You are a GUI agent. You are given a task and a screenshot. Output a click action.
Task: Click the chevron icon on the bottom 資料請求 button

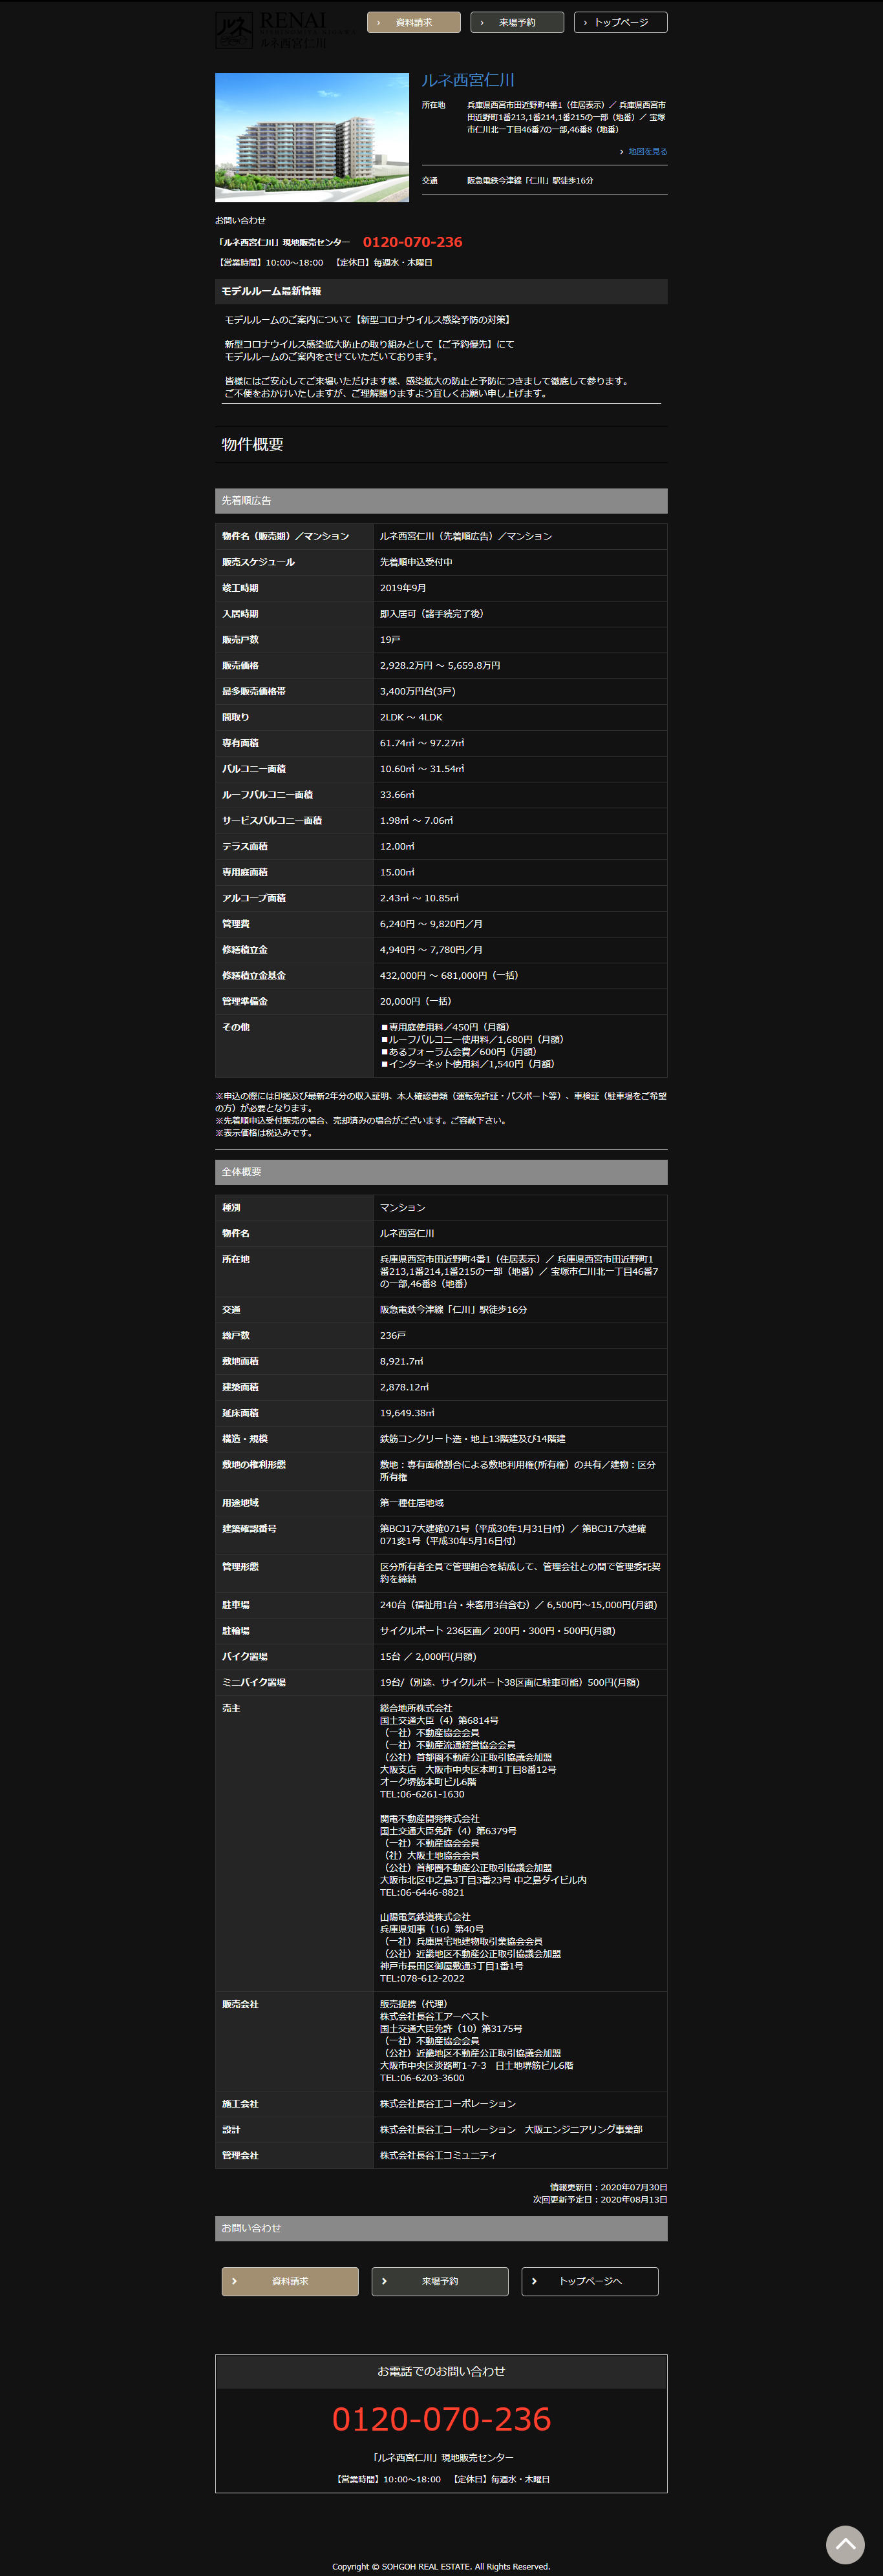(x=234, y=2281)
